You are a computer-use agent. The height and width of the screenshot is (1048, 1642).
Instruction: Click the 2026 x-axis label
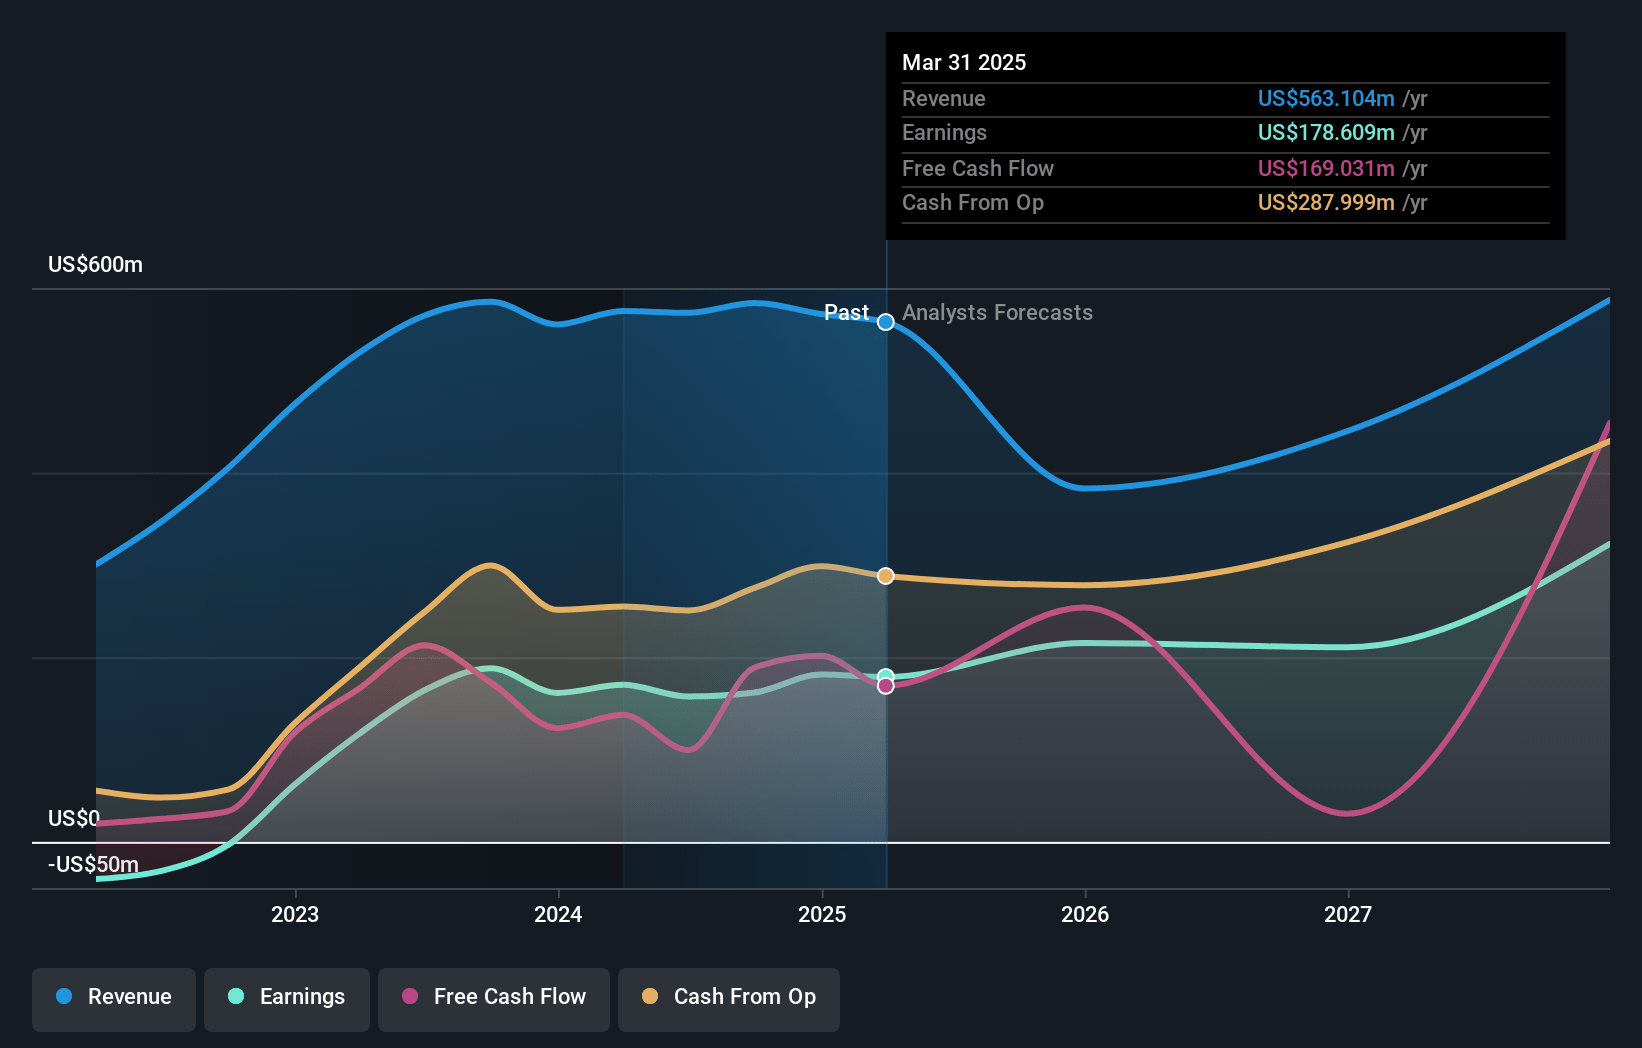coord(1085,914)
